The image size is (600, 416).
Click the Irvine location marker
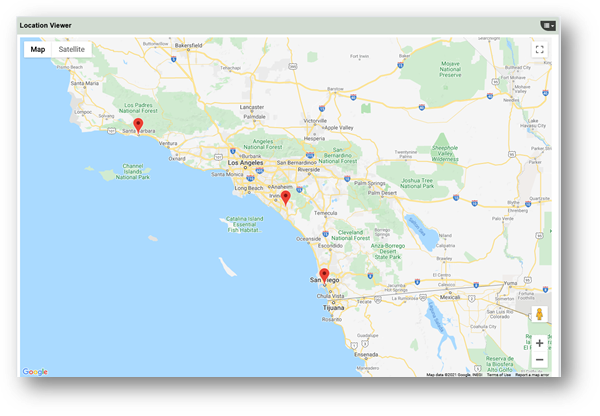point(285,197)
